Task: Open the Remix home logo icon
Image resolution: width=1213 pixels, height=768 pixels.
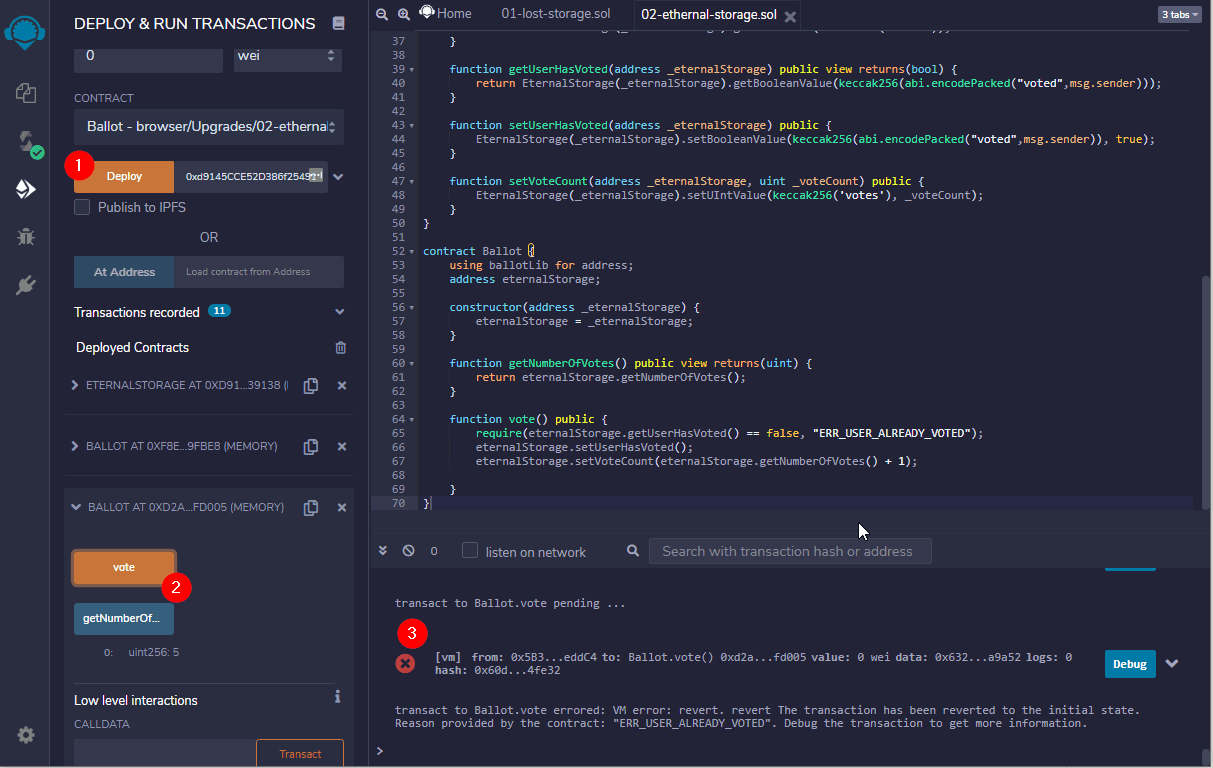Action: 25,31
